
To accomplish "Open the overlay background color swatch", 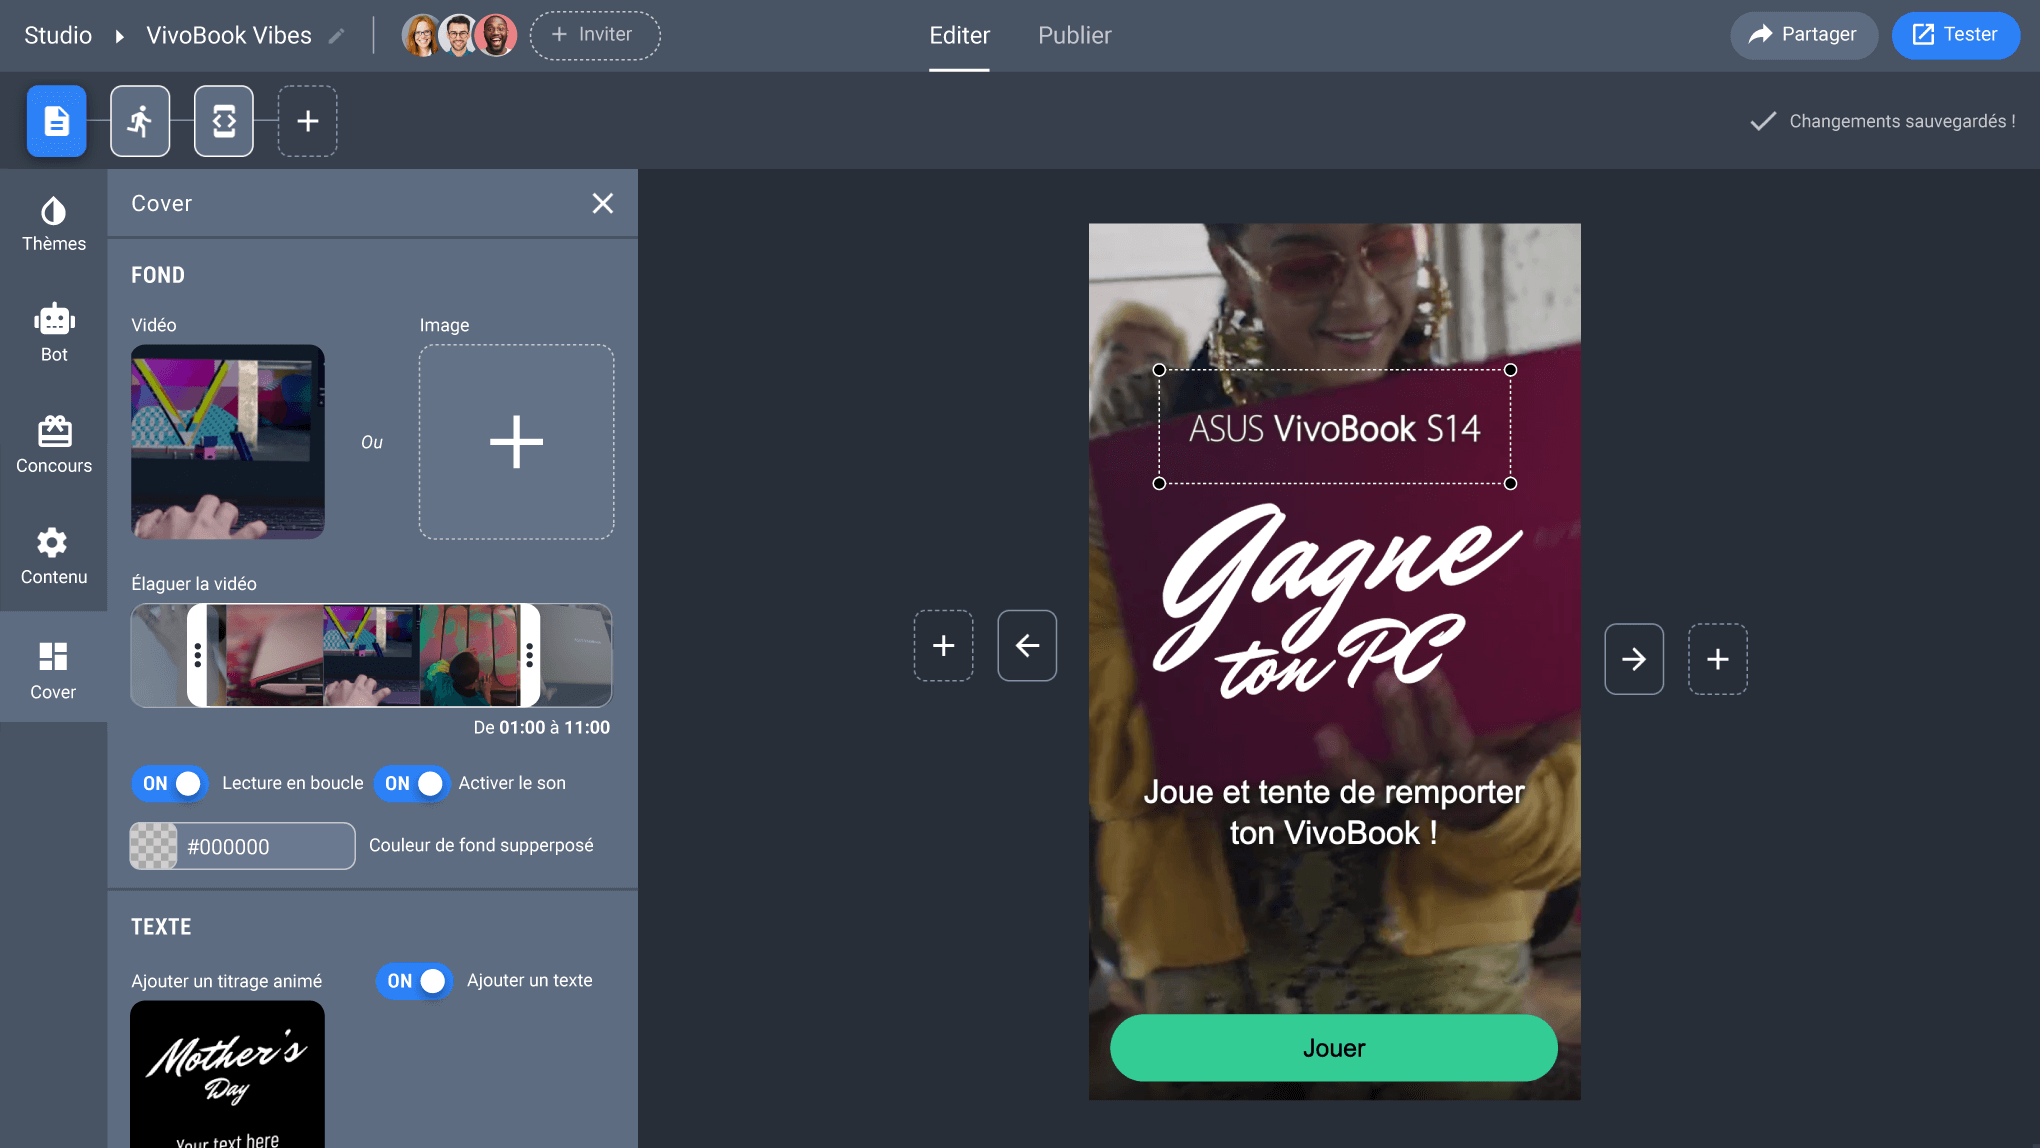I will [154, 846].
